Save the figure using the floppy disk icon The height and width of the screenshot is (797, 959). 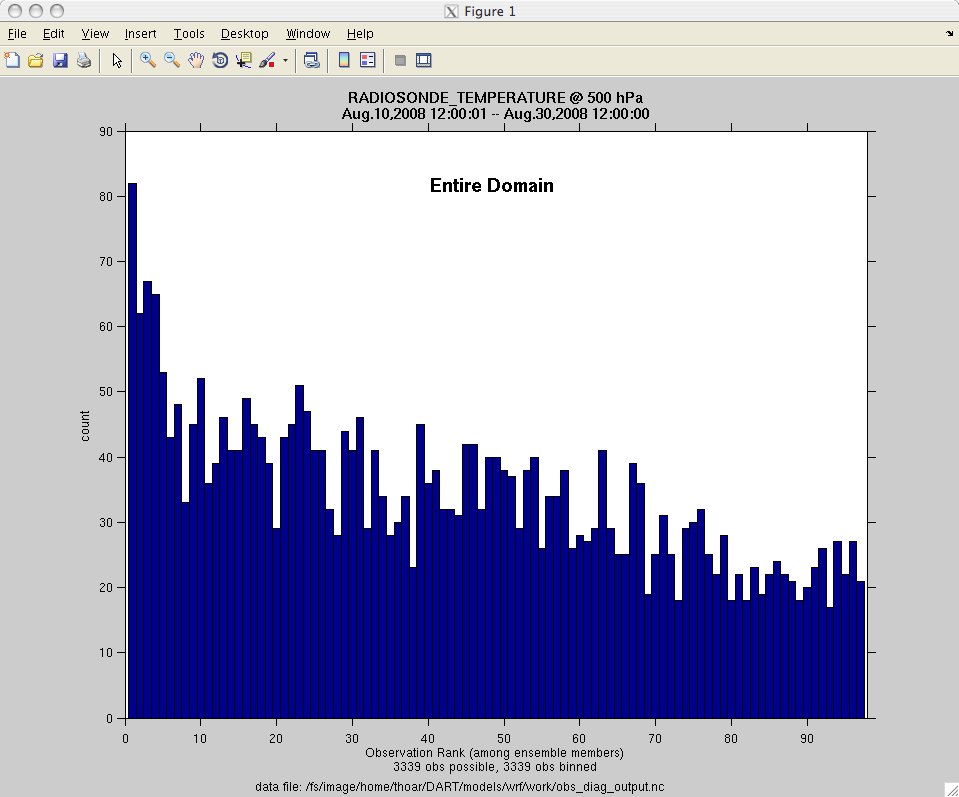[x=60, y=60]
